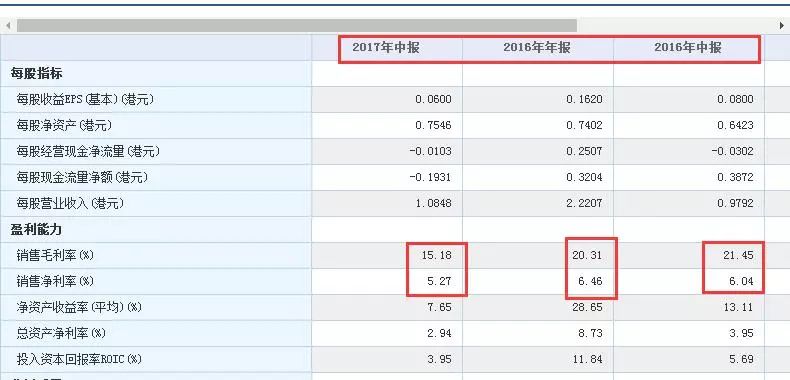Click the cash flow value 0.3204

tap(584, 177)
